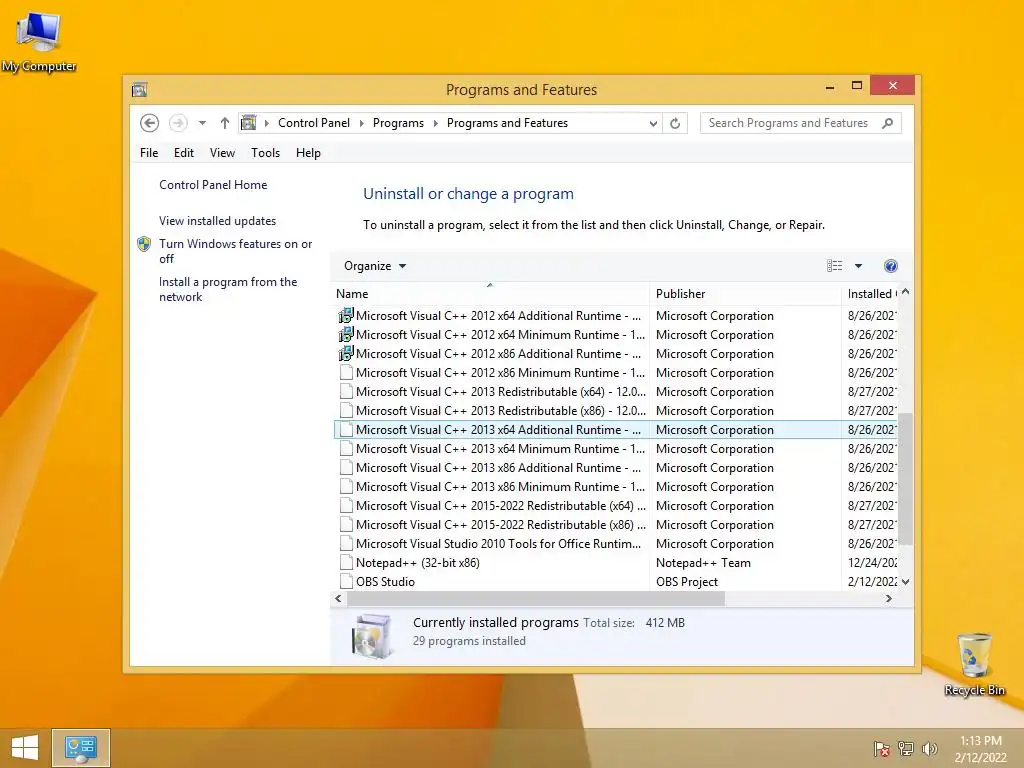The width and height of the screenshot is (1024, 768).
Task: Open the Tools menu
Action: [265, 153]
